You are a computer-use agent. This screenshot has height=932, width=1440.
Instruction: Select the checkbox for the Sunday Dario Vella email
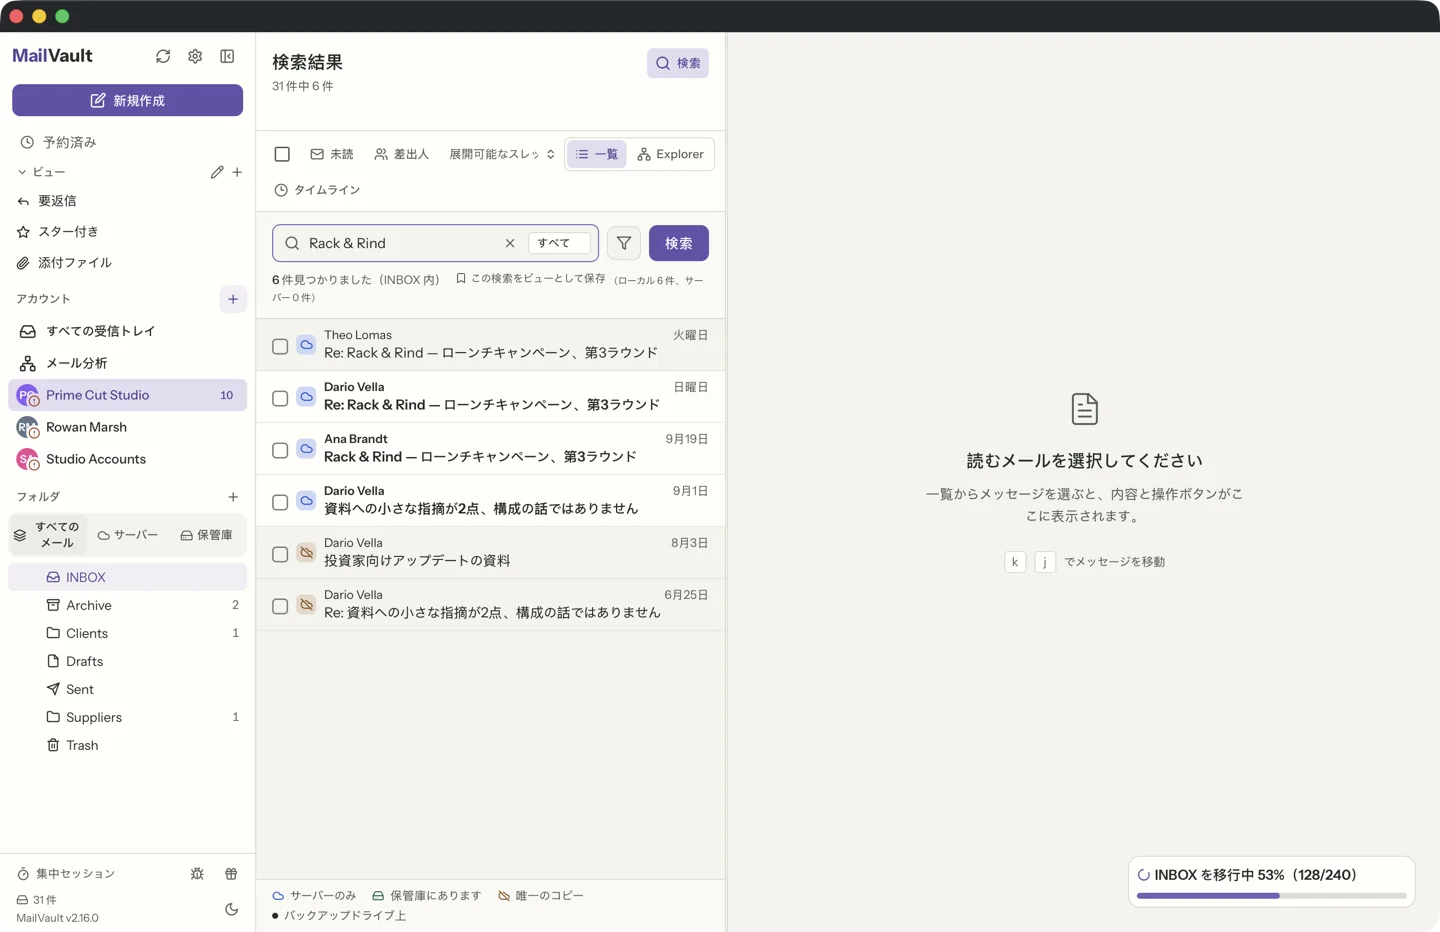[280, 398]
